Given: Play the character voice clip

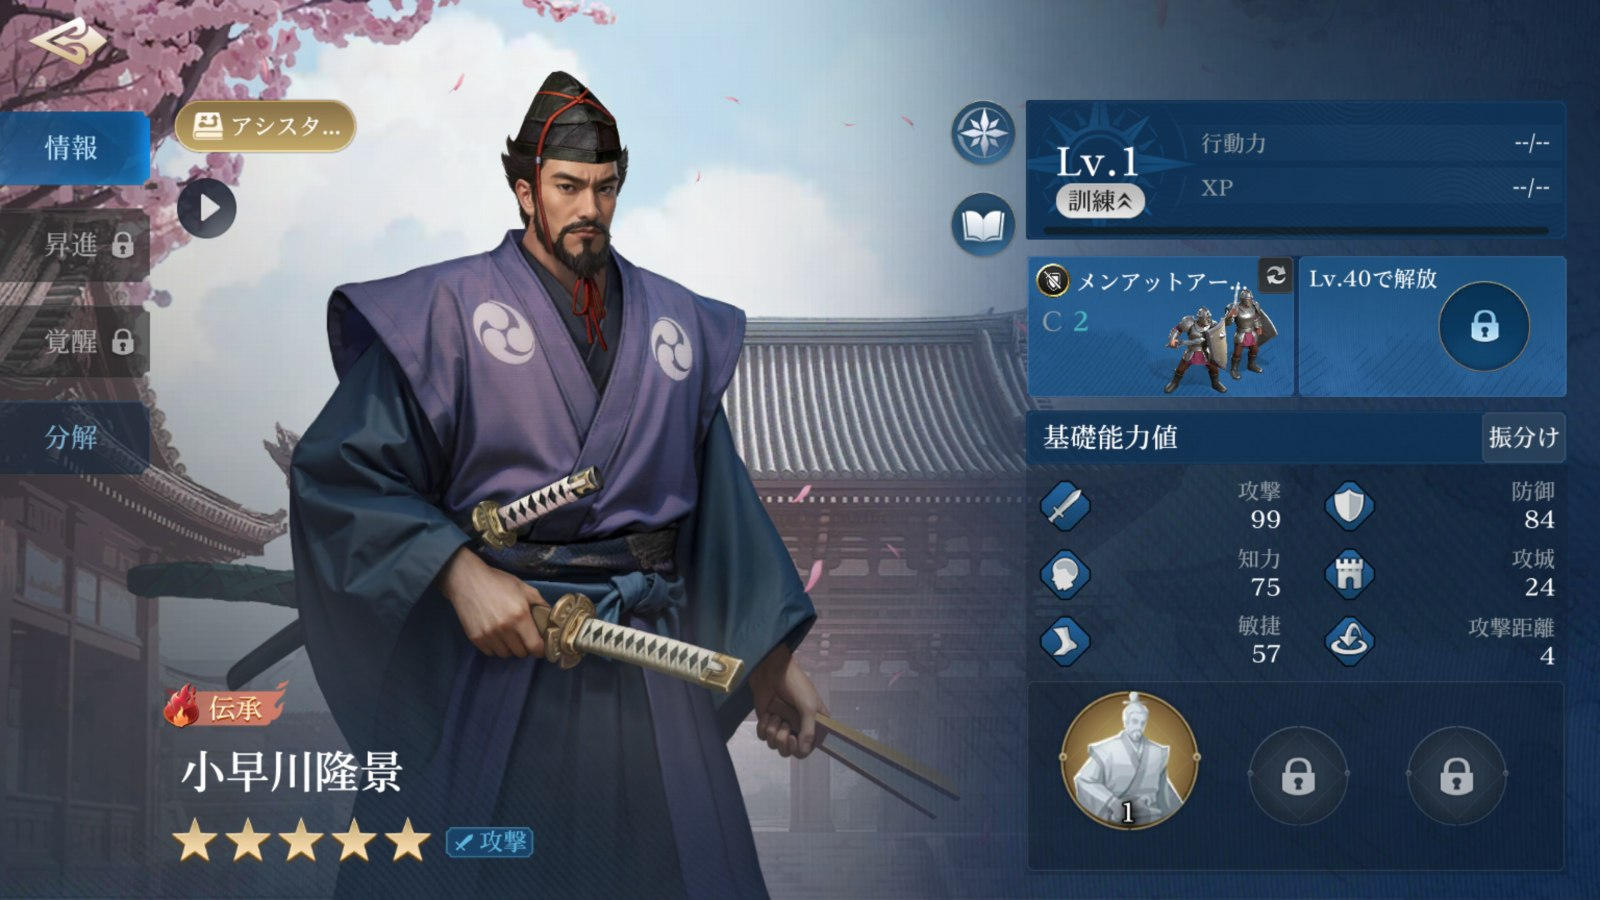Looking at the screenshot, I should pos(207,208).
